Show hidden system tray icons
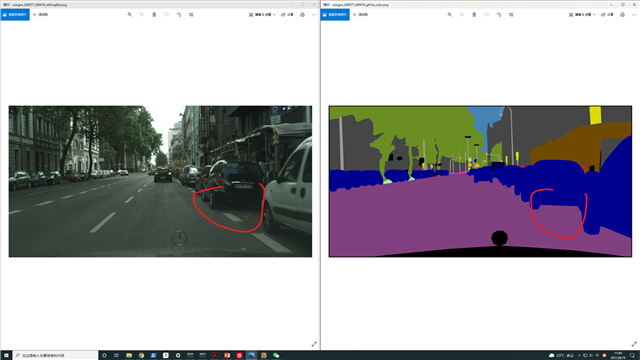The width and height of the screenshot is (640, 360). [x=579, y=356]
